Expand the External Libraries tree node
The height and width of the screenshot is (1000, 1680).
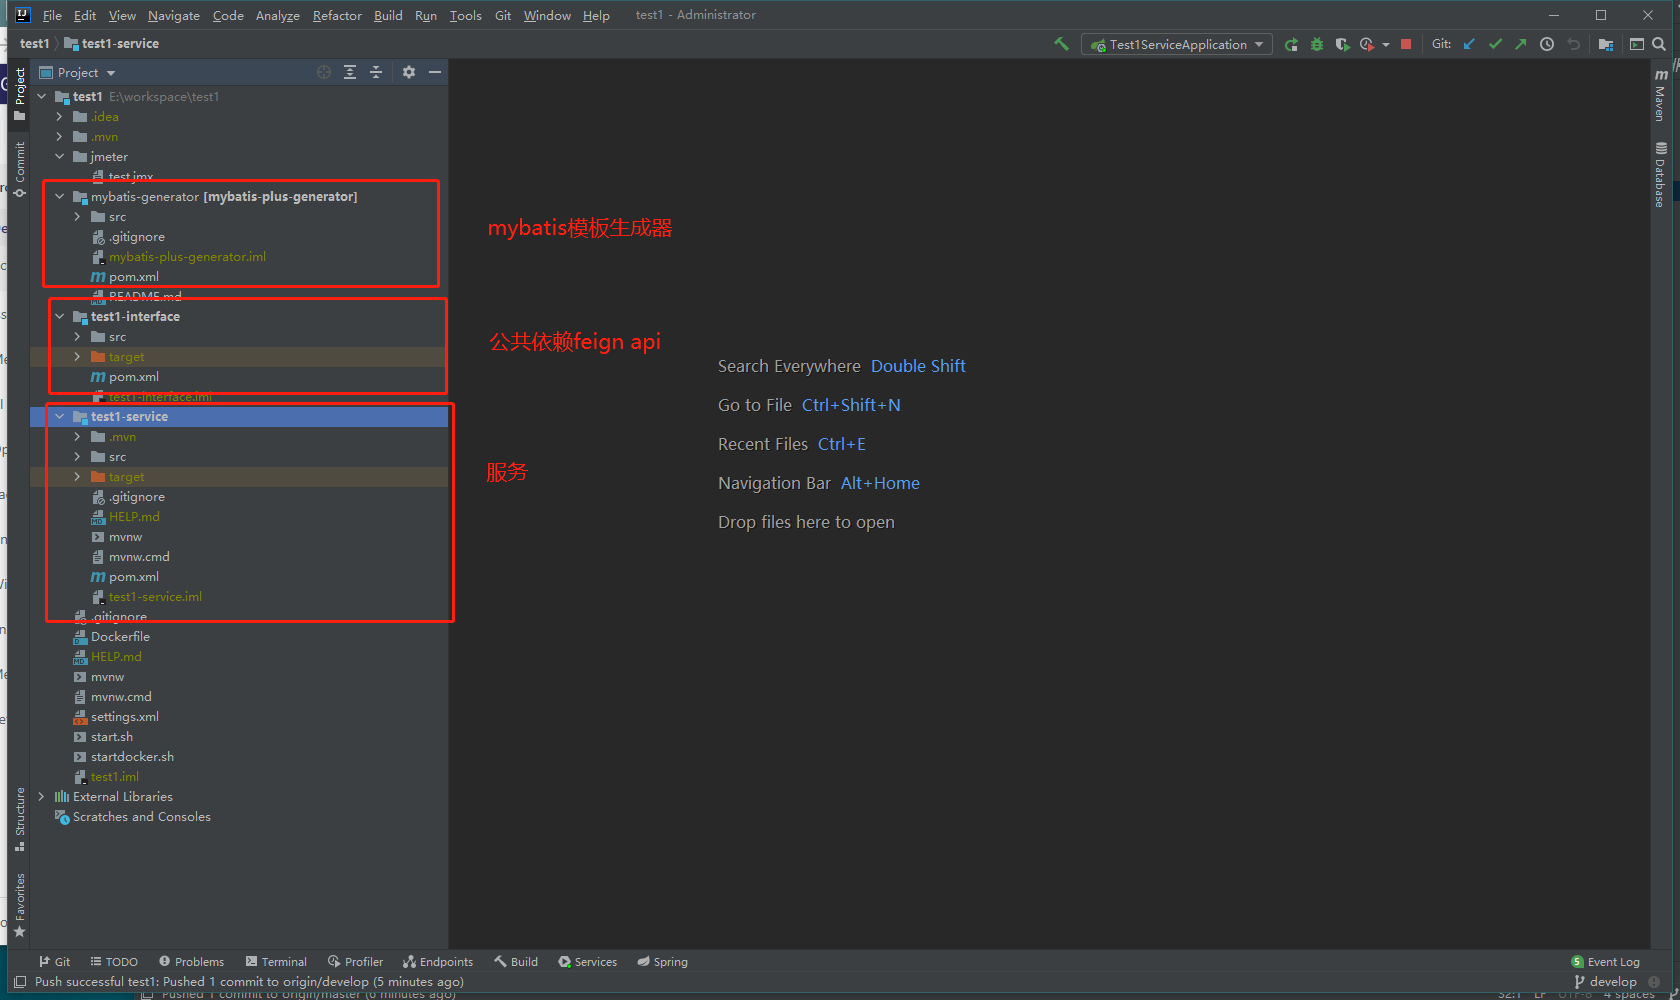pyautogui.click(x=41, y=797)
